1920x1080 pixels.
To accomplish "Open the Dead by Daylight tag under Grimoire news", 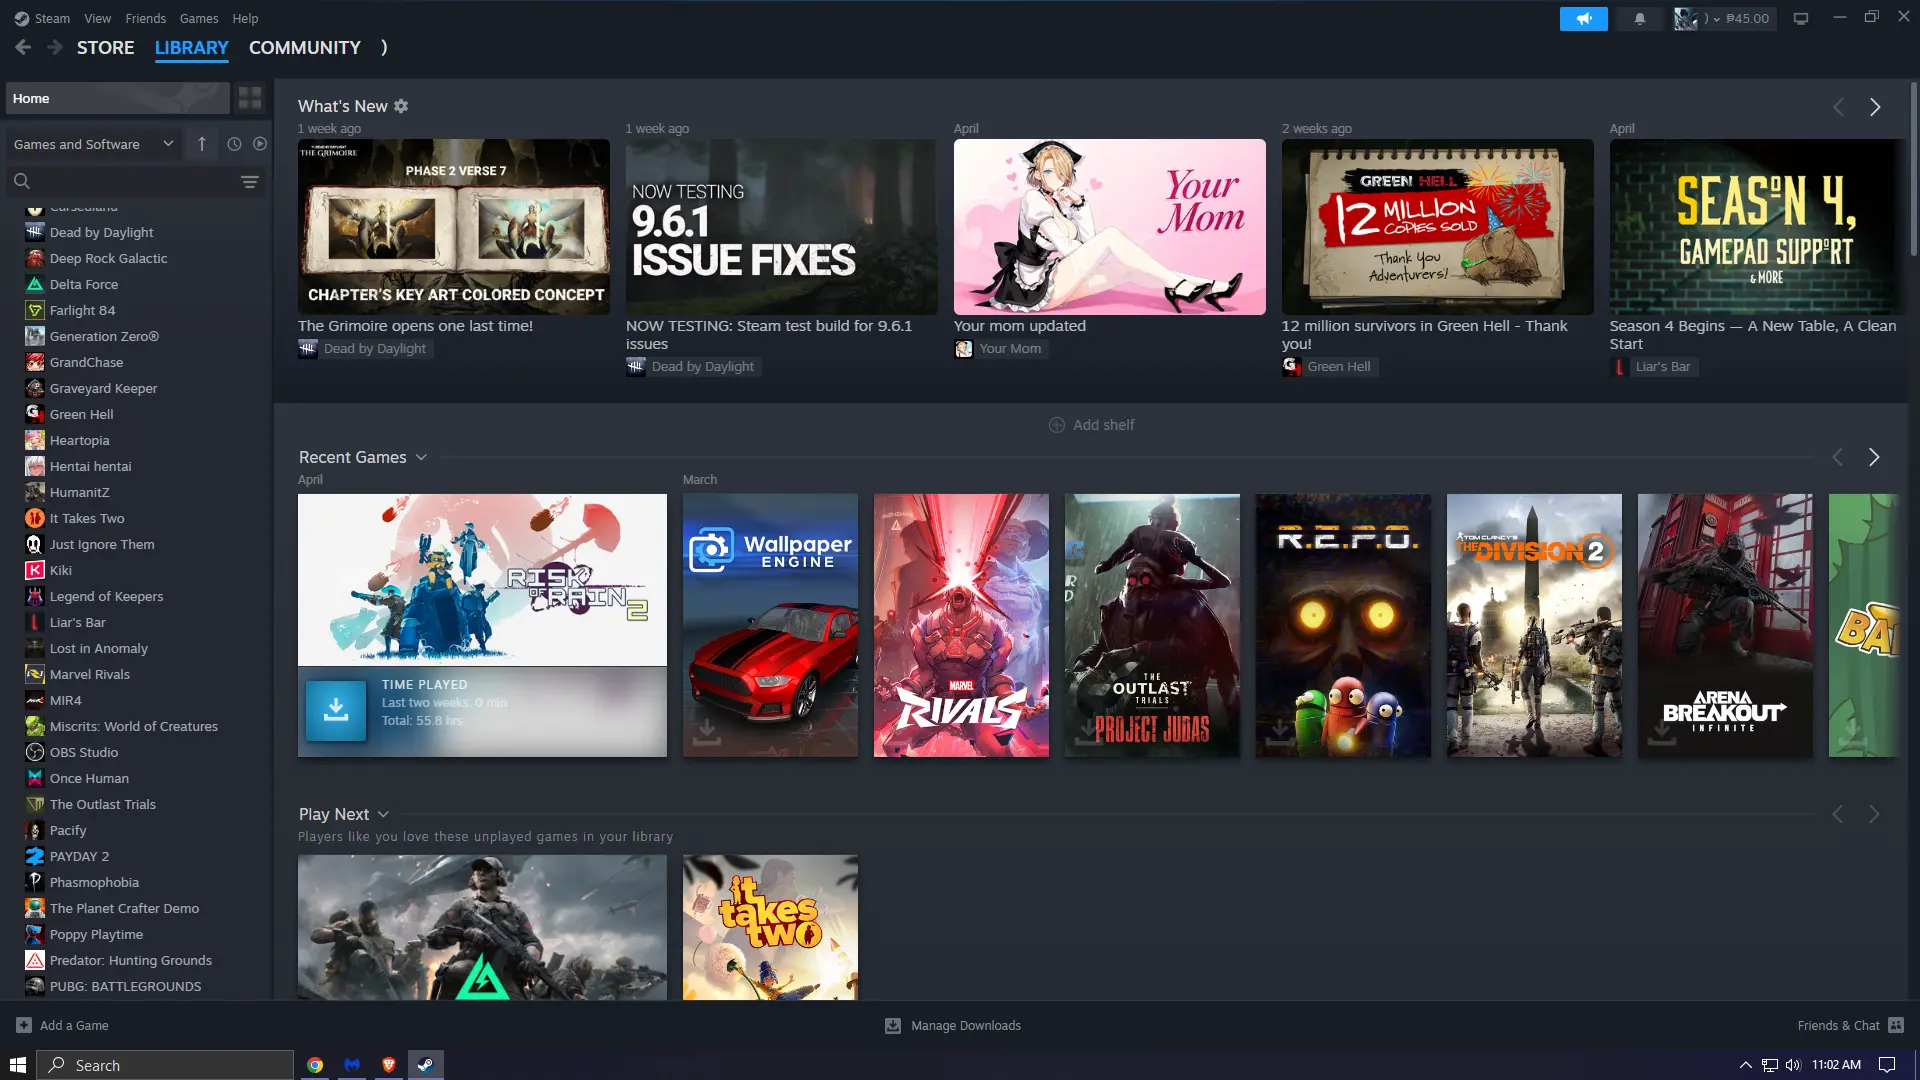I will pyautogui.click(x=365, y=348).
